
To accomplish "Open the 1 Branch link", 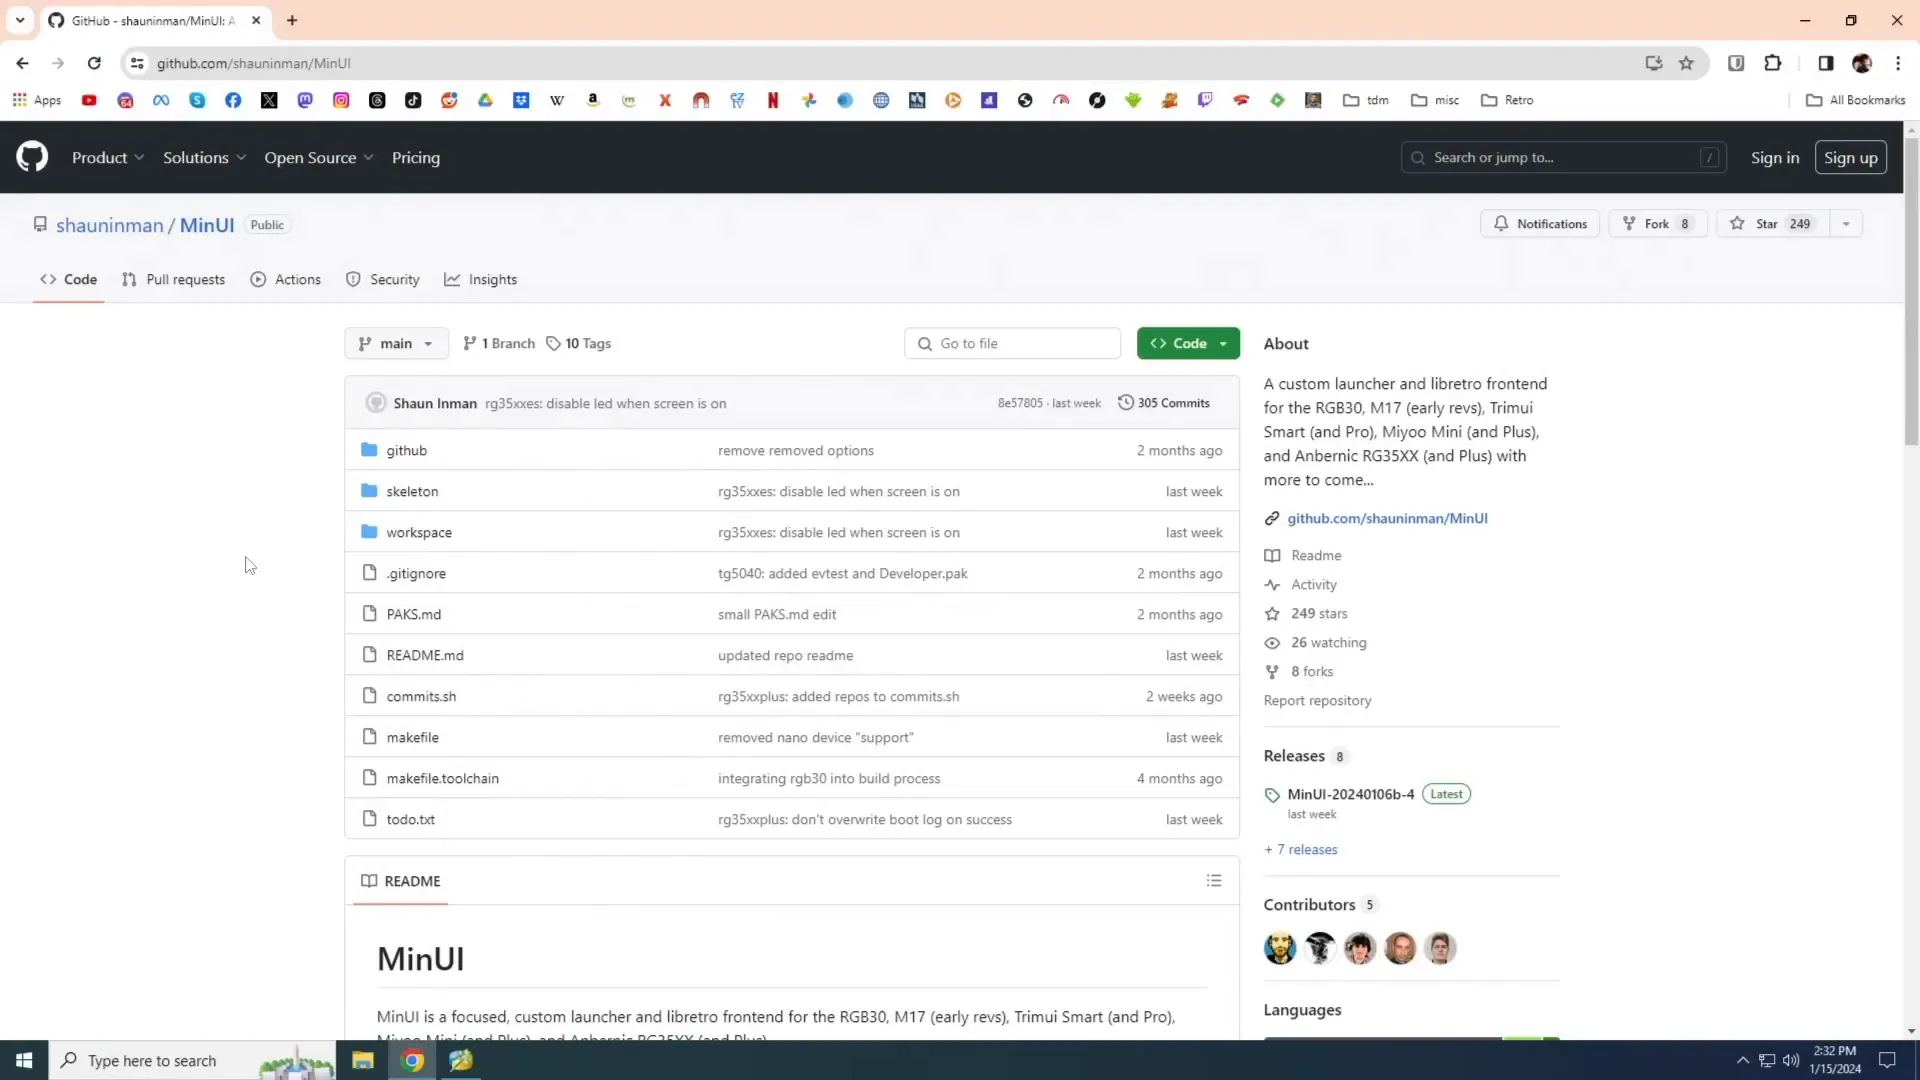I will 499,343.
